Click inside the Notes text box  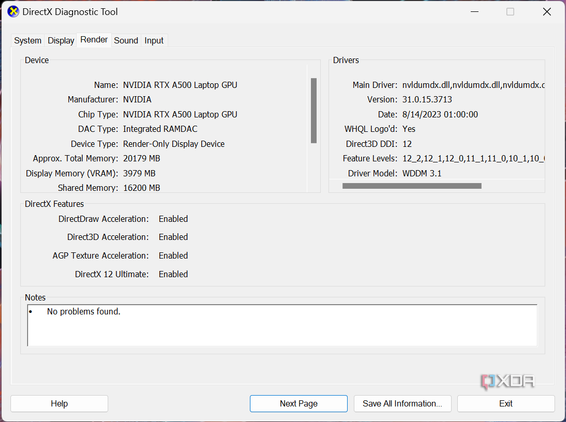pyautogui.click(x=282, y=325)
